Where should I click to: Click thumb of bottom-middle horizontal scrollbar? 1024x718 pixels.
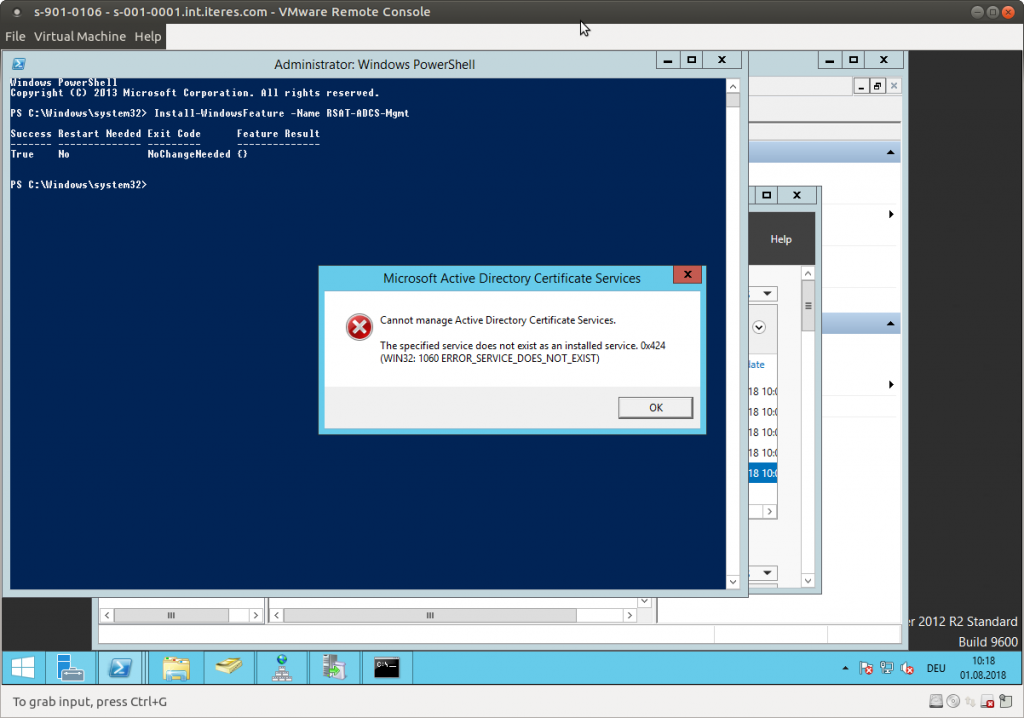coord(430,615)
